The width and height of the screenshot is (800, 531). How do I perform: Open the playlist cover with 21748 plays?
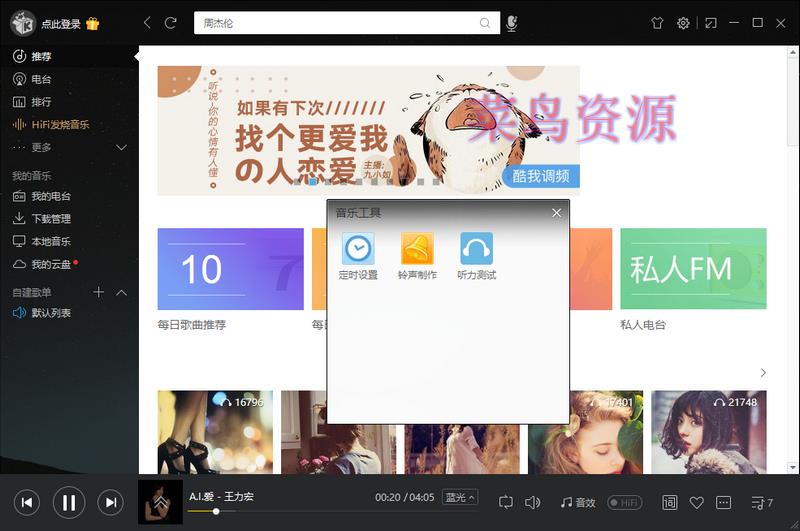(x=709, y=433)
